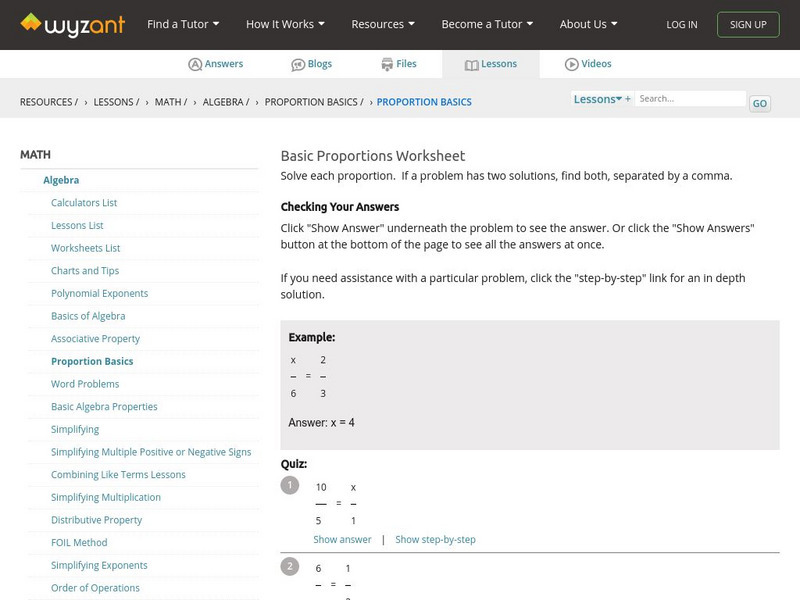Open the Lessons search category dropdown

click(598, 99)
